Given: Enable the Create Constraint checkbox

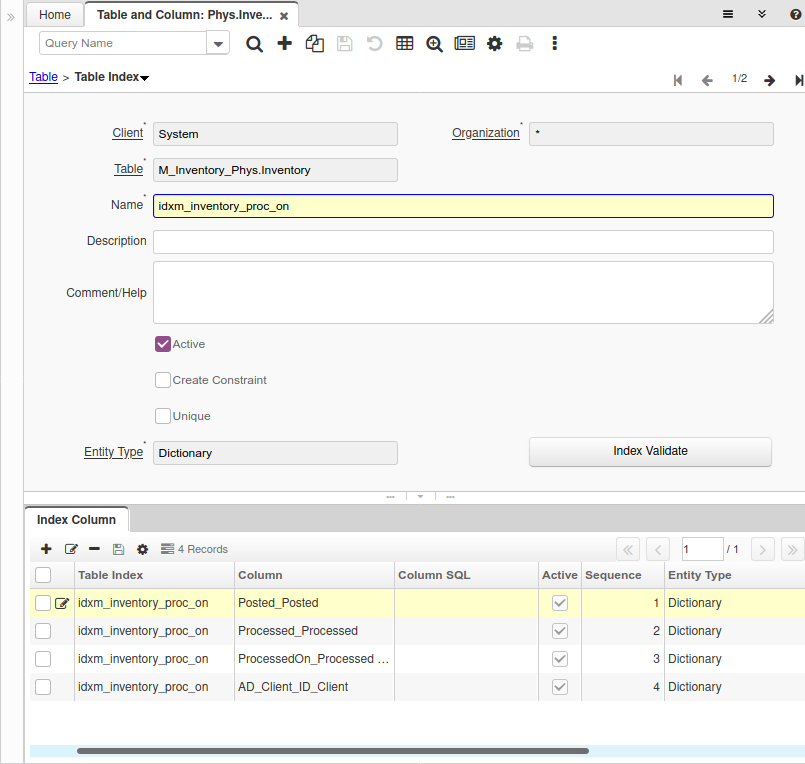Looking at the screenshot, I should [163, 380].
